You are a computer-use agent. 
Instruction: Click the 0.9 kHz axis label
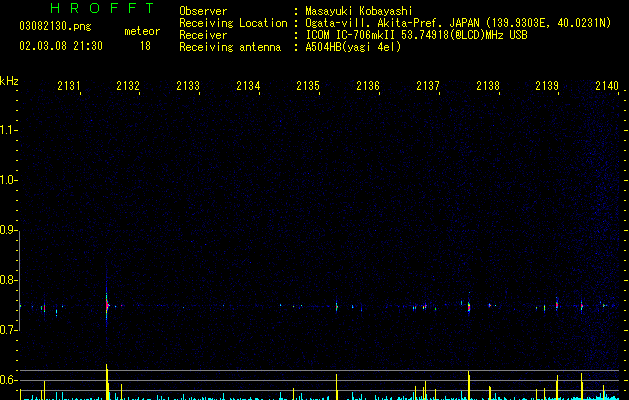click(8, 230)
